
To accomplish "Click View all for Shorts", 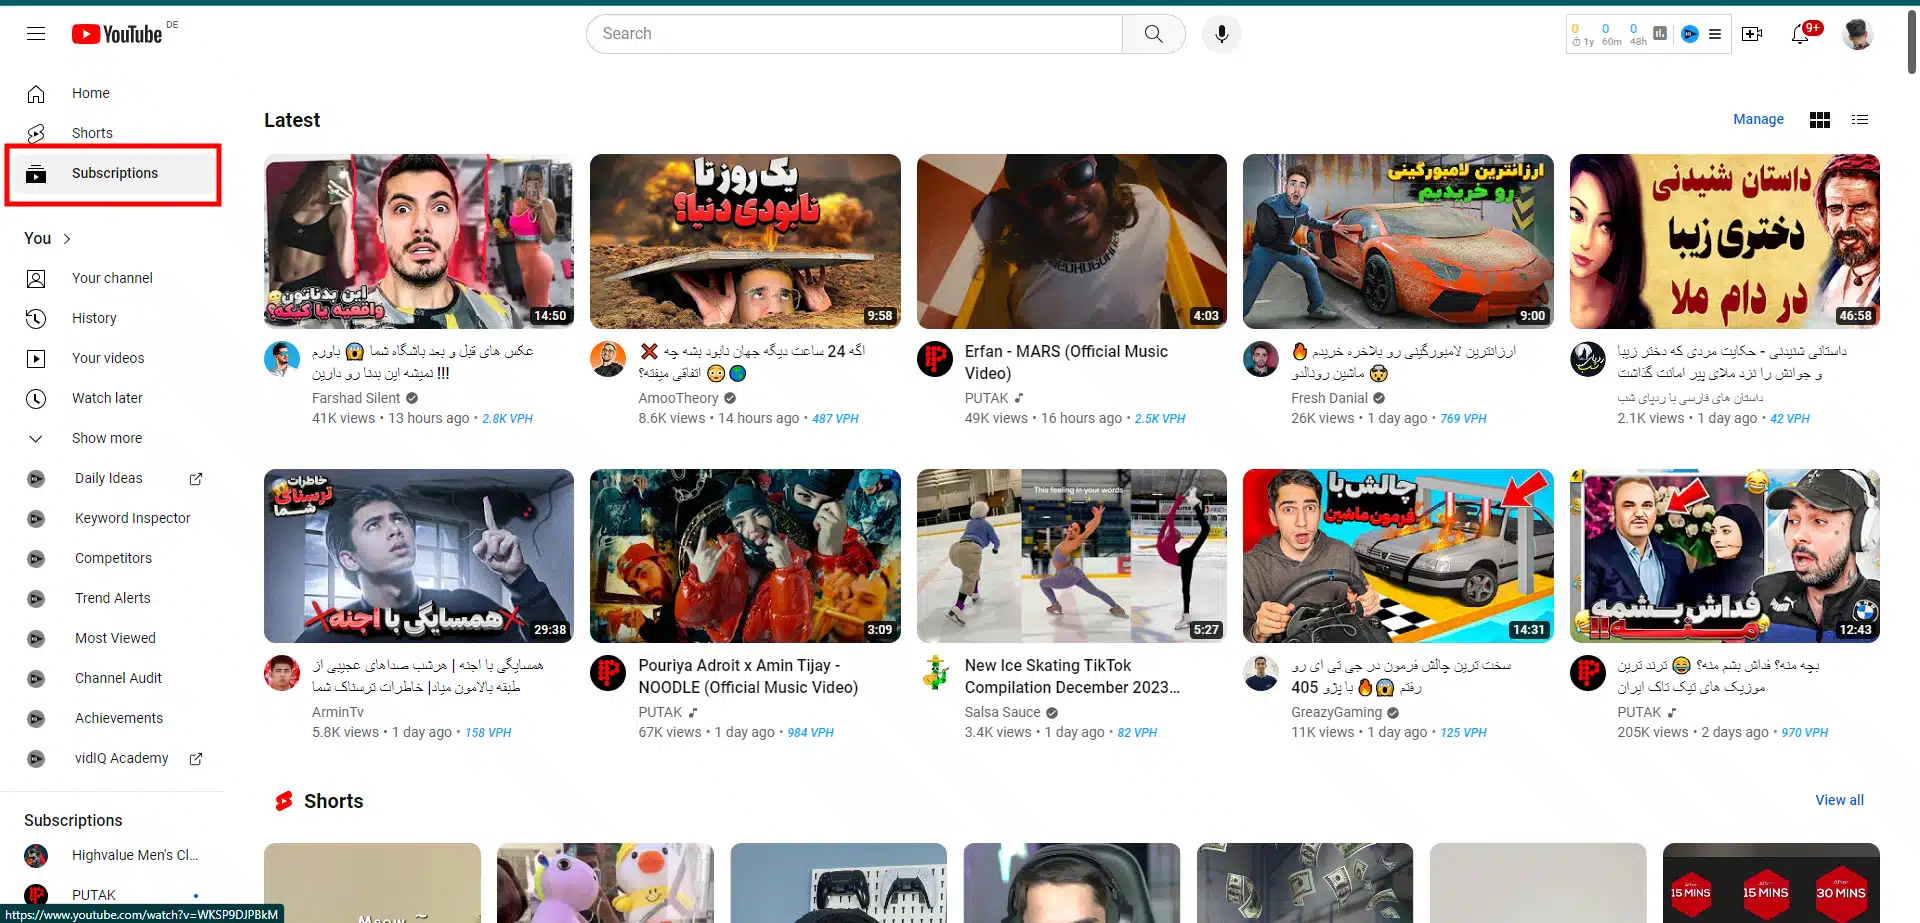I will pyautogui.click(x=1839, y=800).
